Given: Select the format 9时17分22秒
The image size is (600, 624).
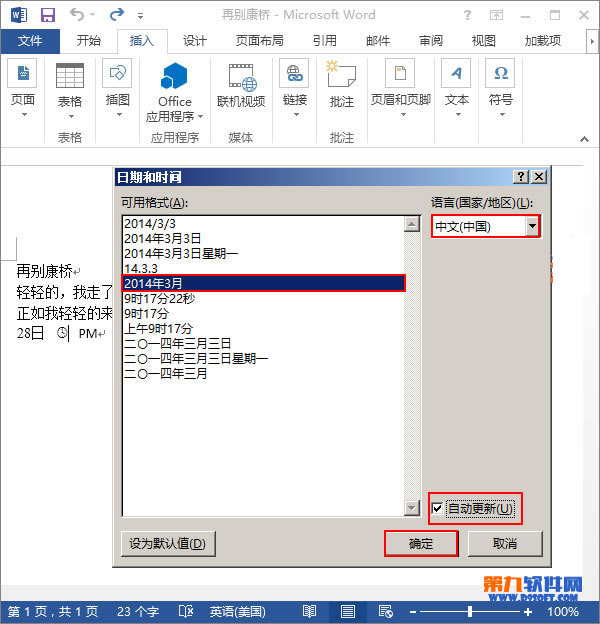Looking at the screenshot, I should (263, 298).
